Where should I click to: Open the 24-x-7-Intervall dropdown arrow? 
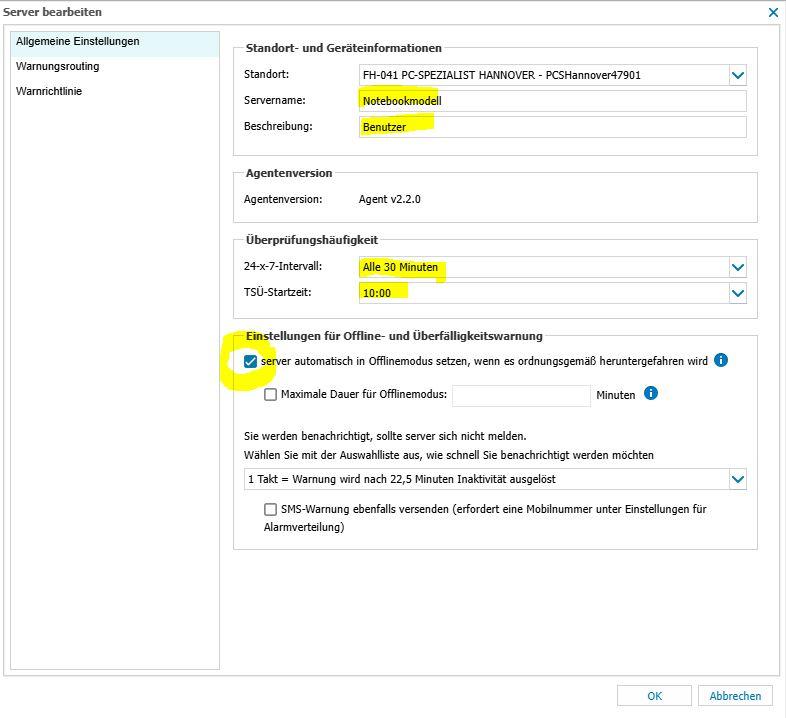pyautogui.click(x=738, y=267)
